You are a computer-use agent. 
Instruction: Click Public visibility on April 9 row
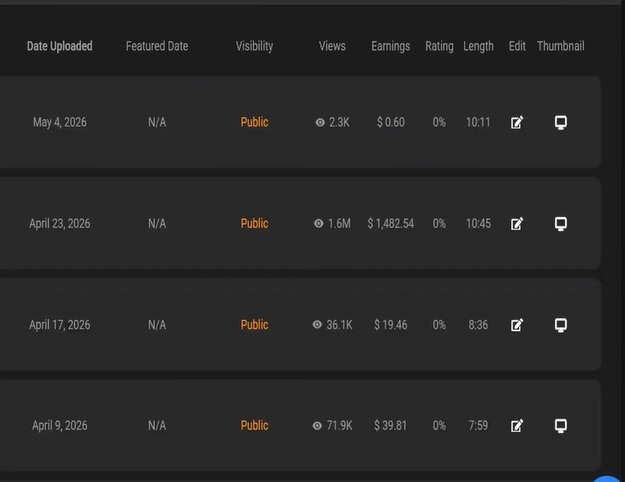click(254, 426)
